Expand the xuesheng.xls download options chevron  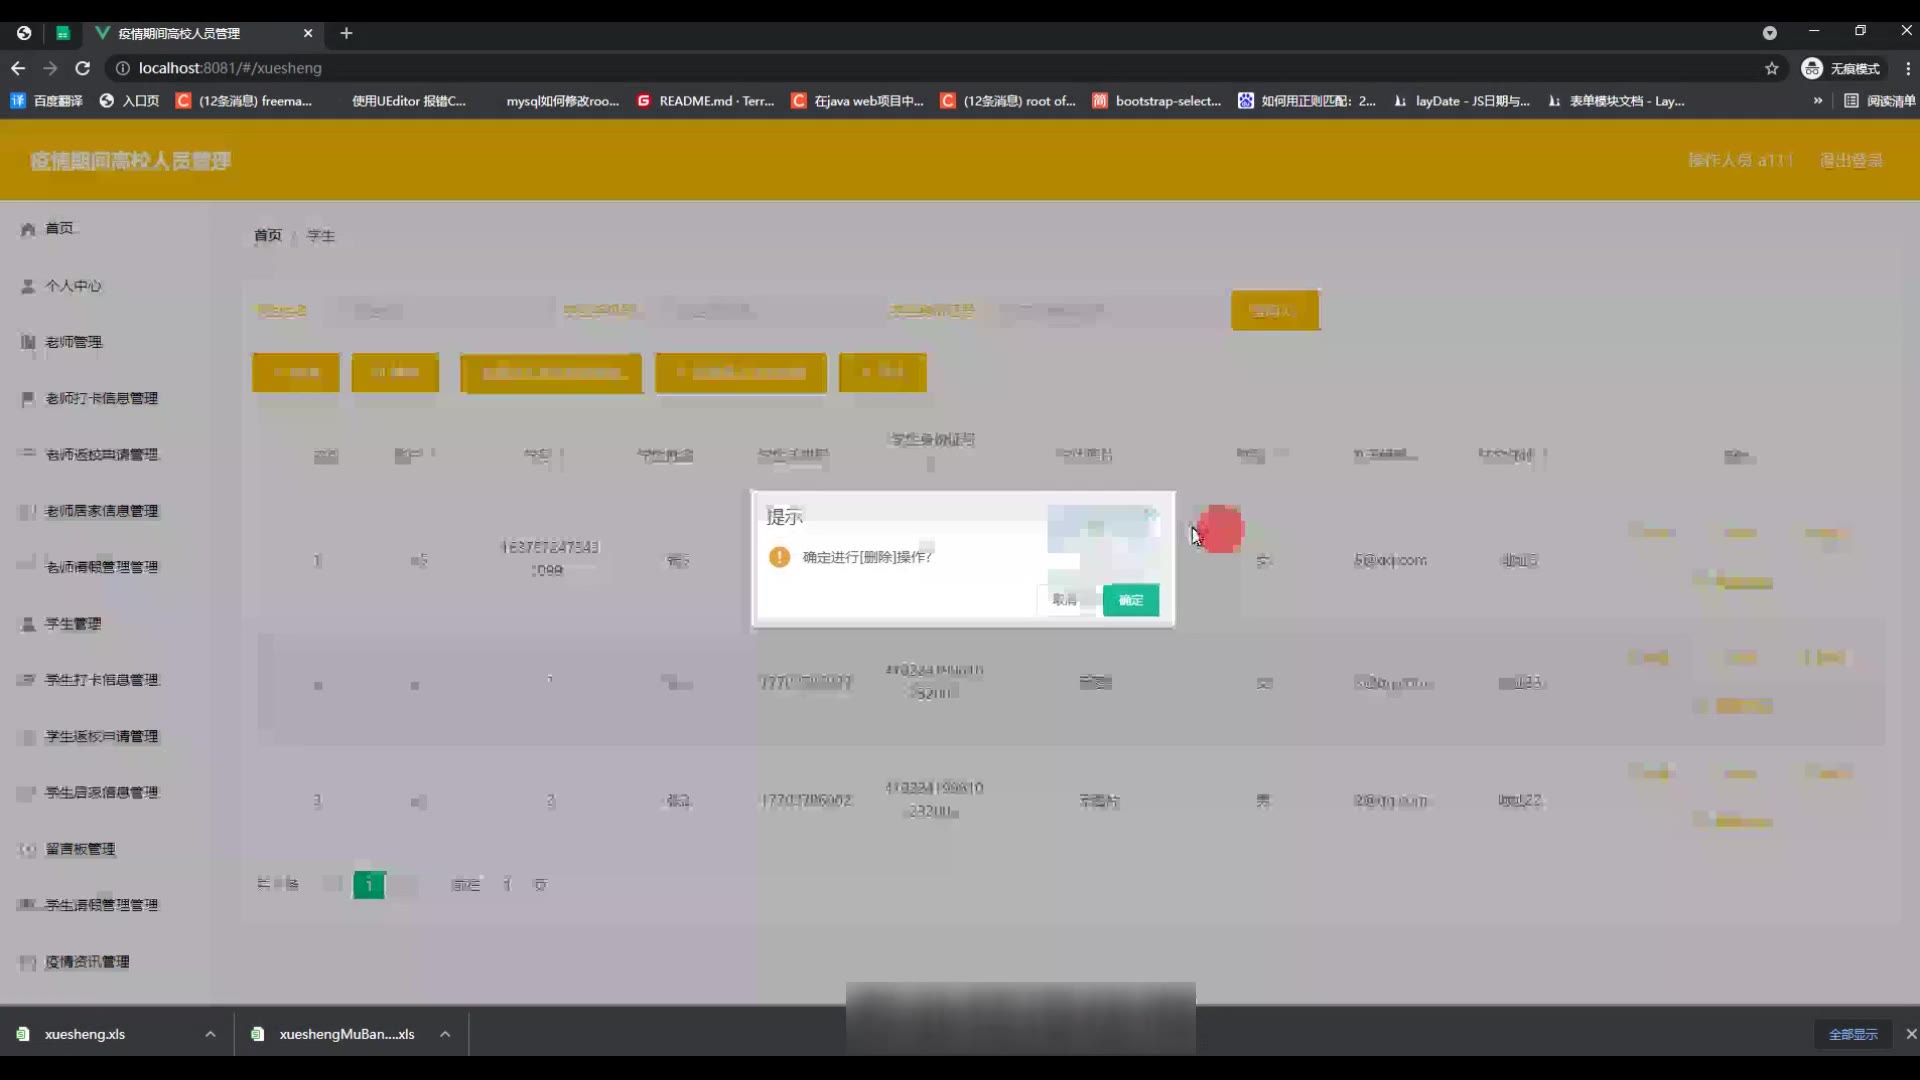[x=210, y=1034]
